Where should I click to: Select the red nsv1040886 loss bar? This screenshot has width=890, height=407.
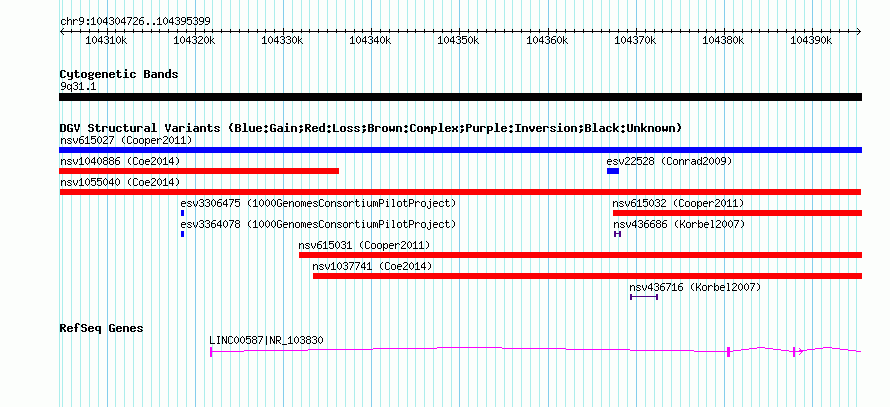(x=199, y=171)
